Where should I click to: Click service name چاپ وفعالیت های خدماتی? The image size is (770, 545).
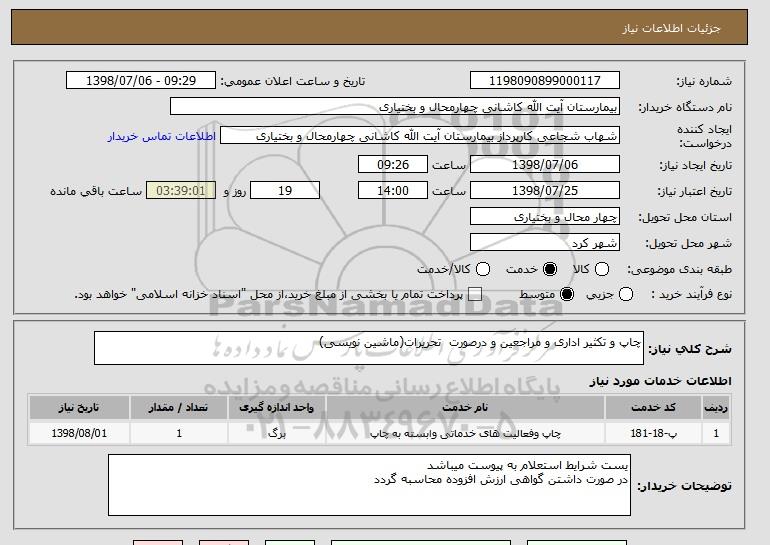(465, 434)
